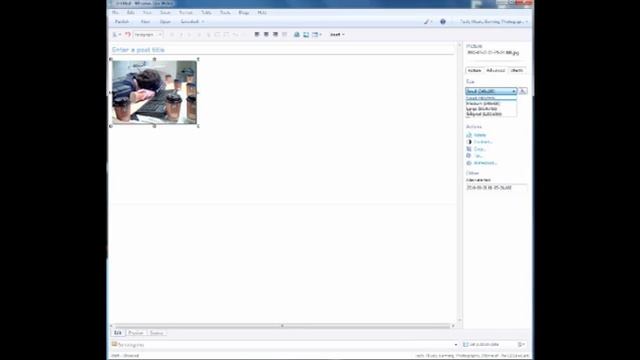Image resolution: width=640 pixels, height=360 pixels.
Task: Open the File menu
Action: (116, 13)
